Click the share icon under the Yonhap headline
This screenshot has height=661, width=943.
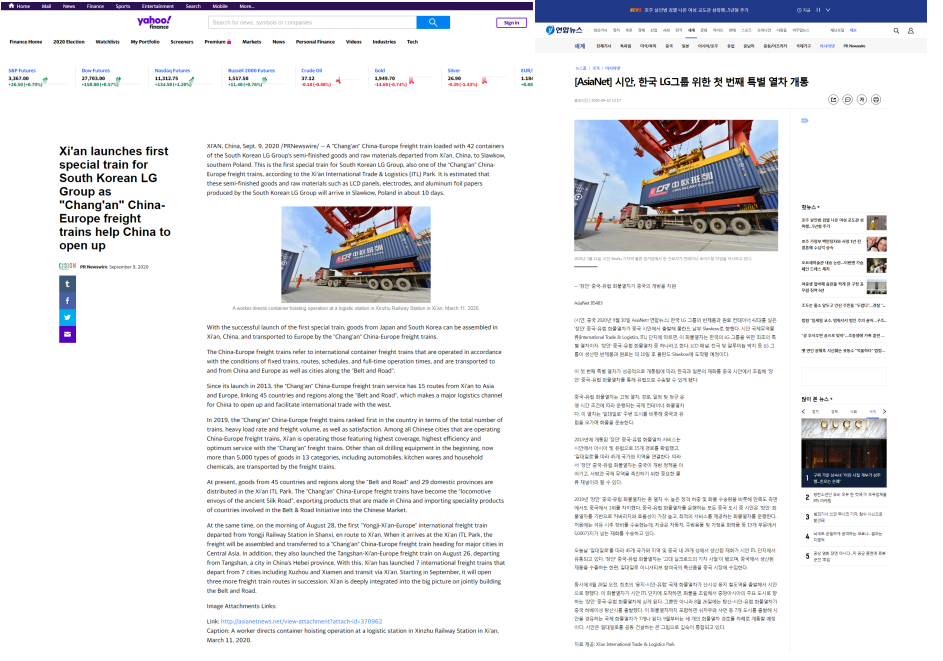pos(833,100)
